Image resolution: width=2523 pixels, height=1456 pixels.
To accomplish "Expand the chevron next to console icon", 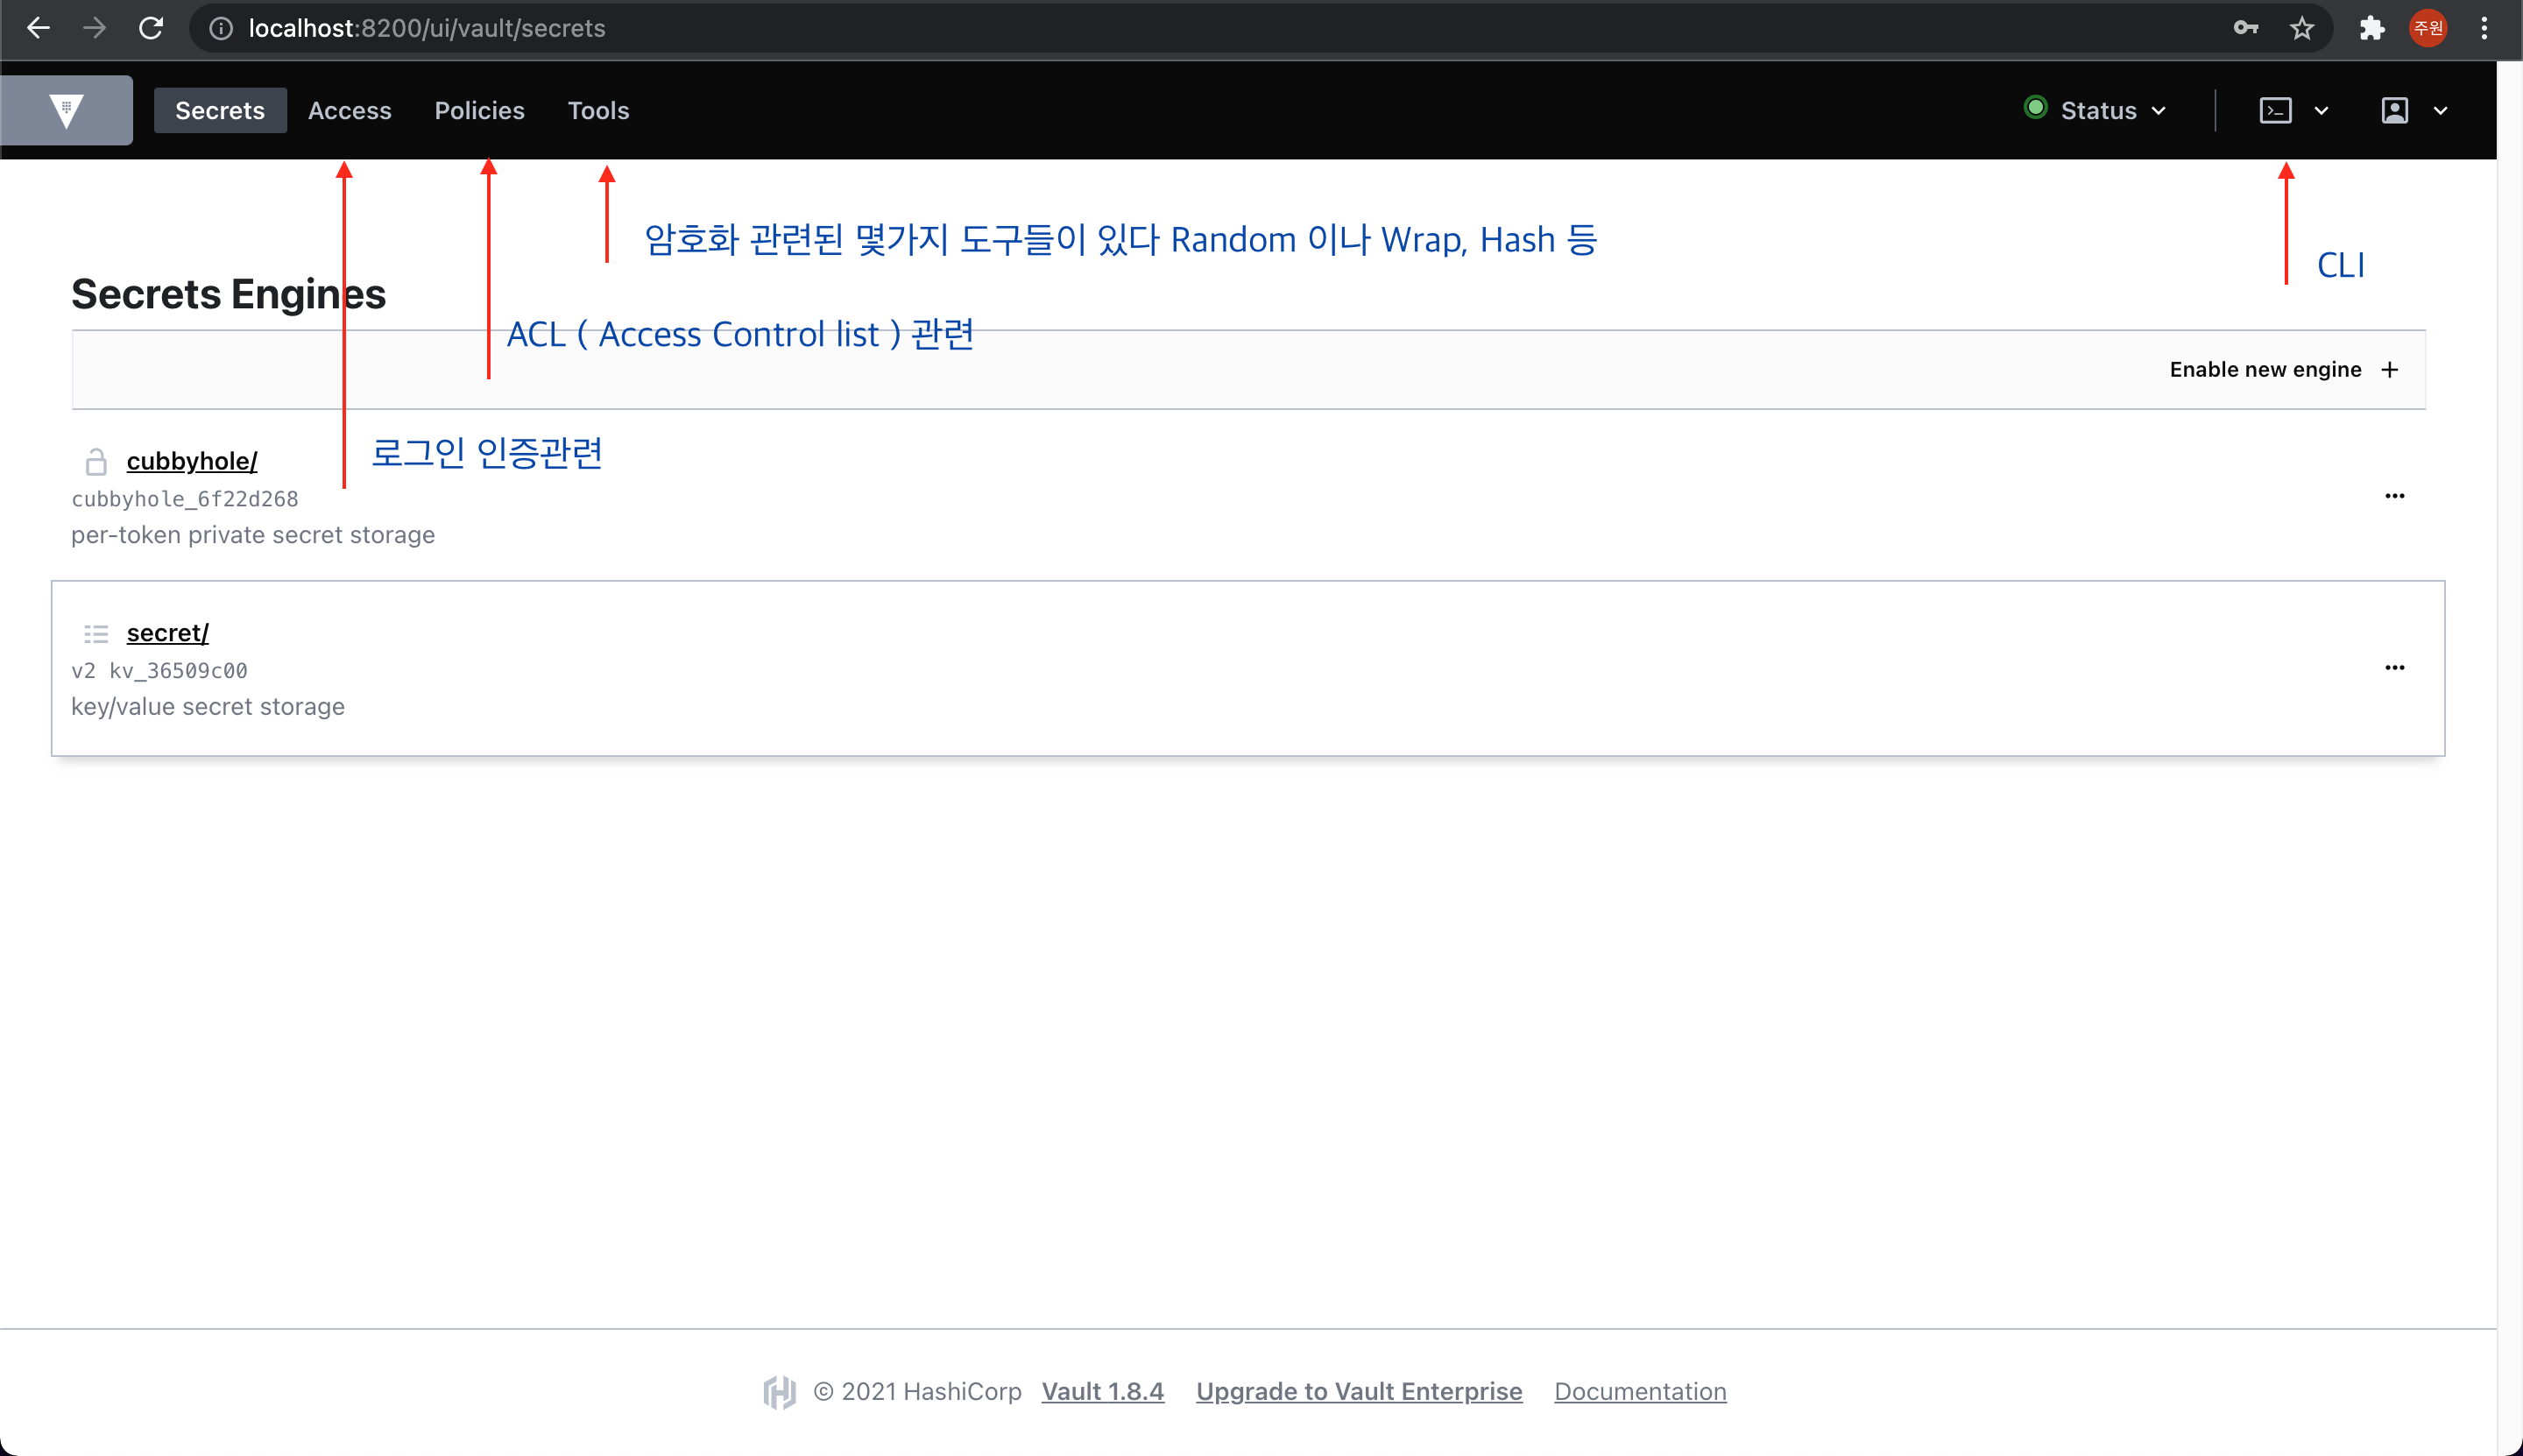I will coord(2321,110).
